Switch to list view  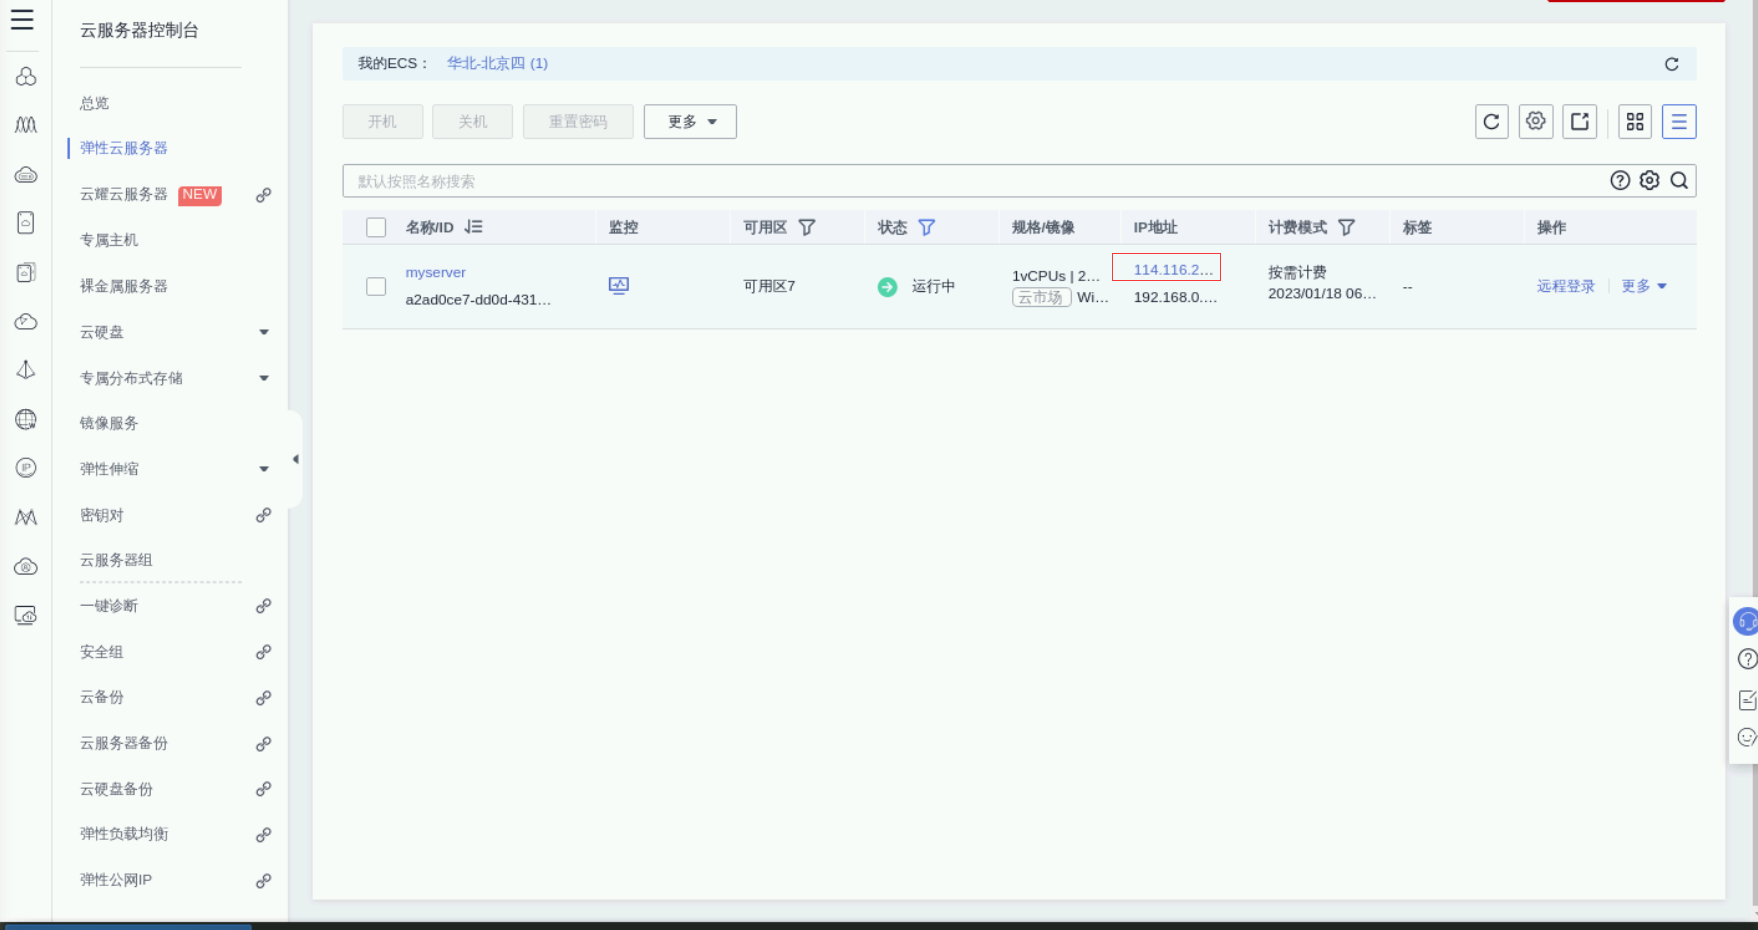(x=1679, y=122)
